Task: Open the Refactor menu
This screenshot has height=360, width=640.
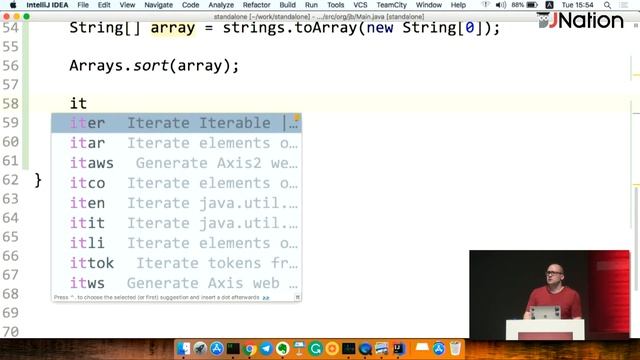Action: coord(256,5)
